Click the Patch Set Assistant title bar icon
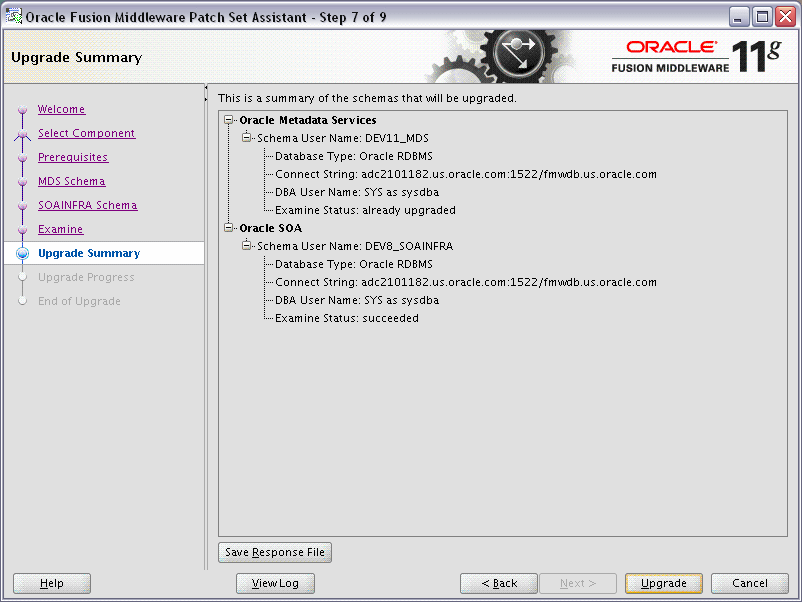 [x=14, y=16]
